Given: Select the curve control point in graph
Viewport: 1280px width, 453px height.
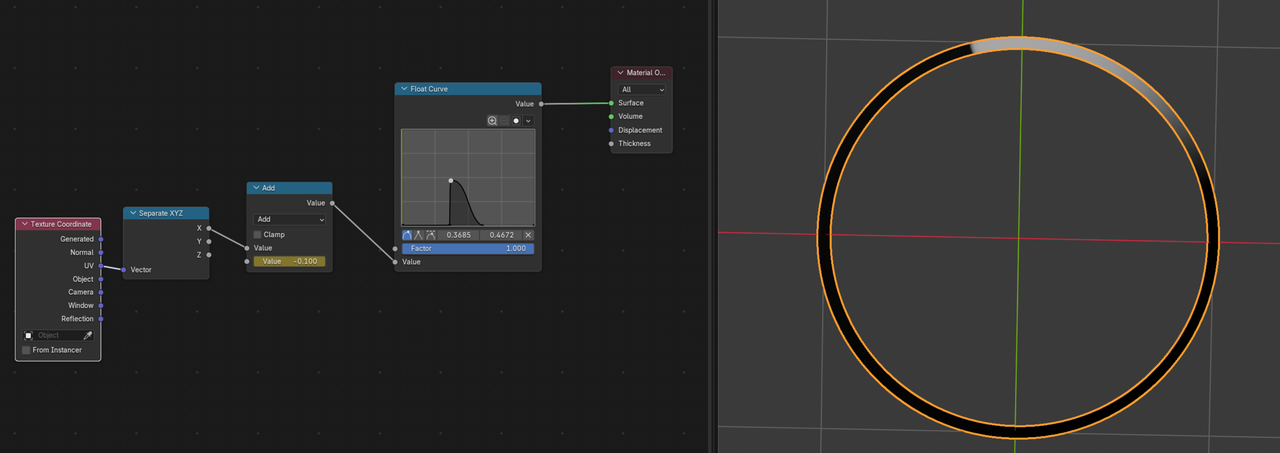Looking at the screenshot, I should 451,181.
